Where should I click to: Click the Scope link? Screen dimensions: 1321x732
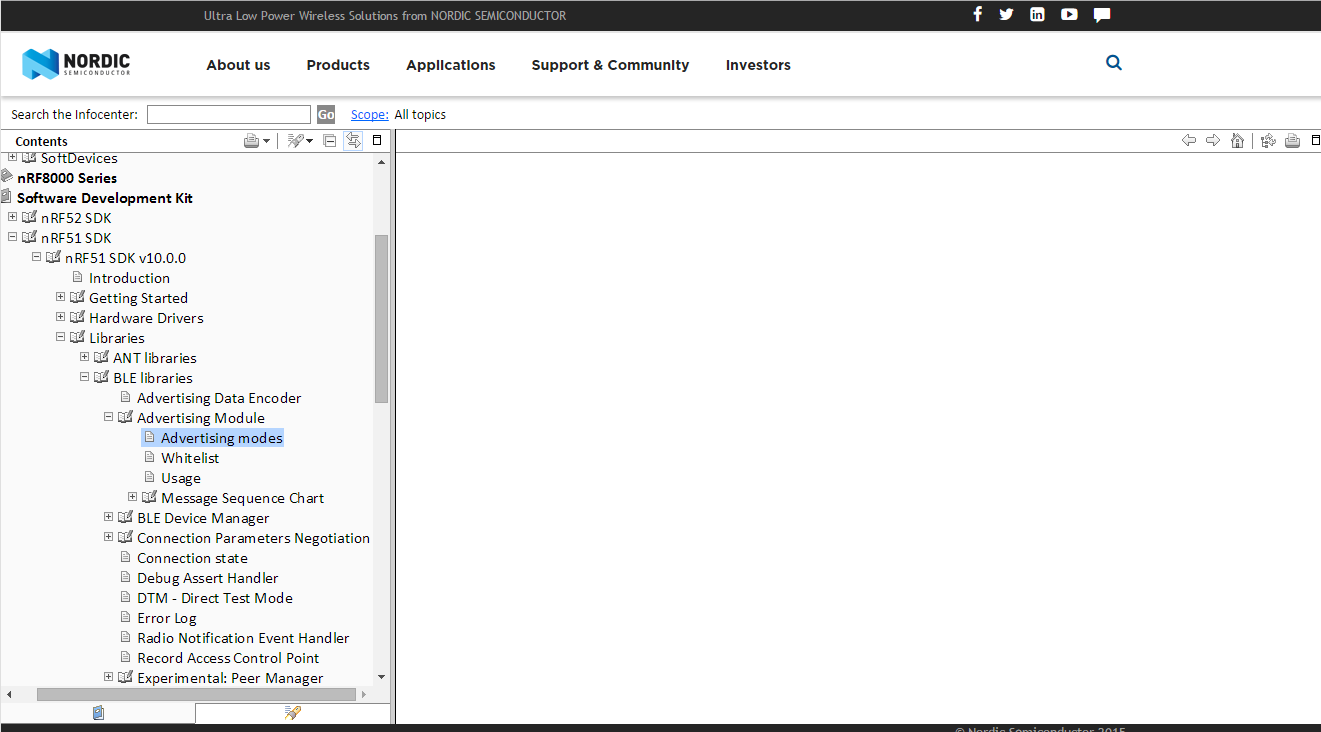[370, 115]
